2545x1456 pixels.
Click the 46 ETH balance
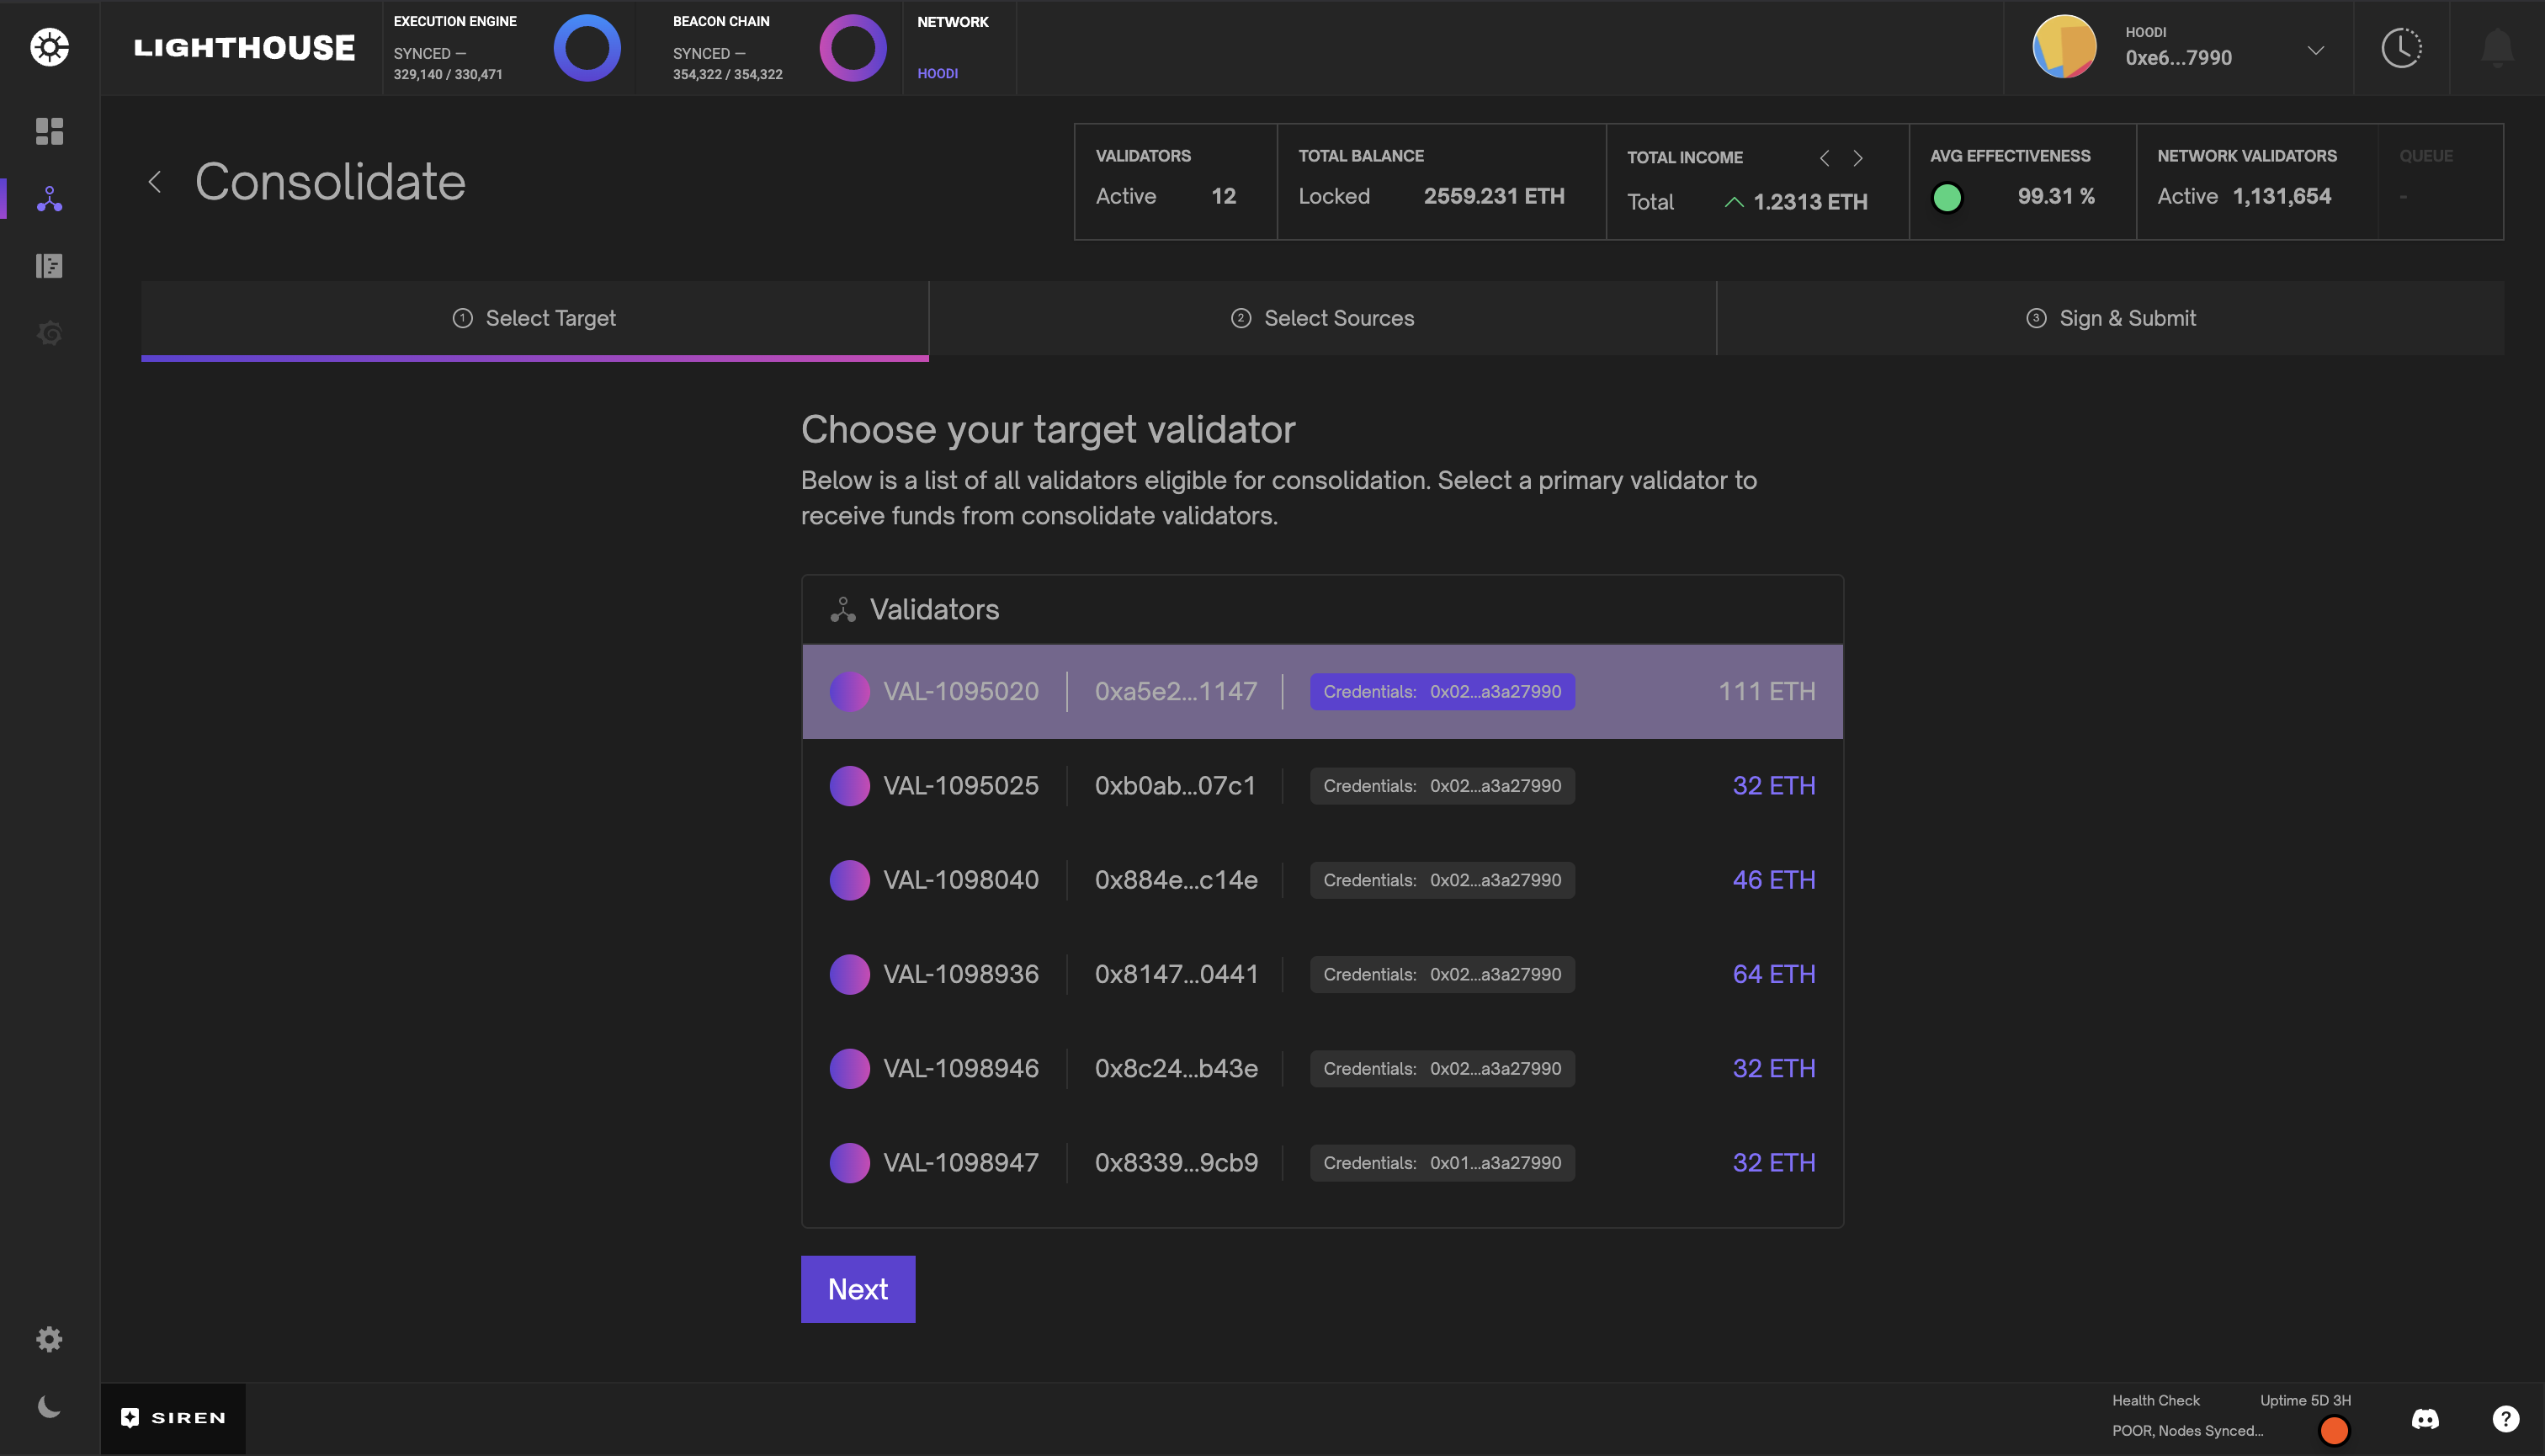1773,880
